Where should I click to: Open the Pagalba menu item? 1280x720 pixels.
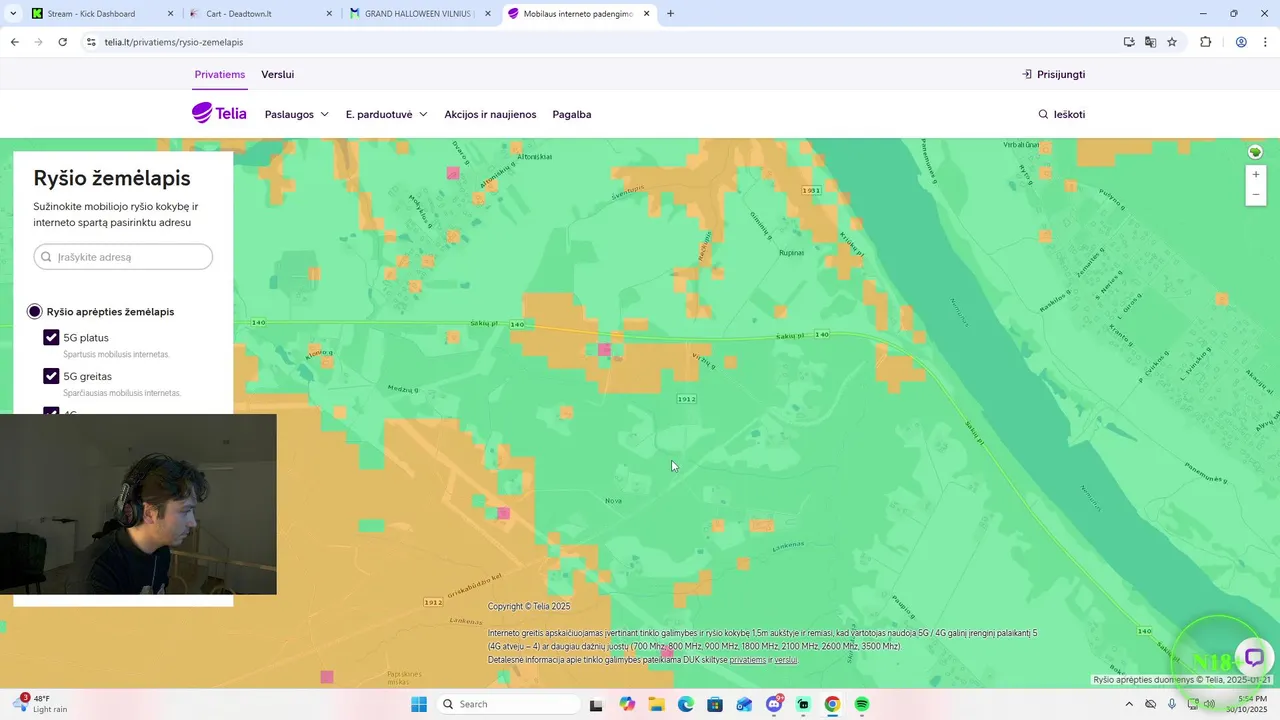point(572,114)
